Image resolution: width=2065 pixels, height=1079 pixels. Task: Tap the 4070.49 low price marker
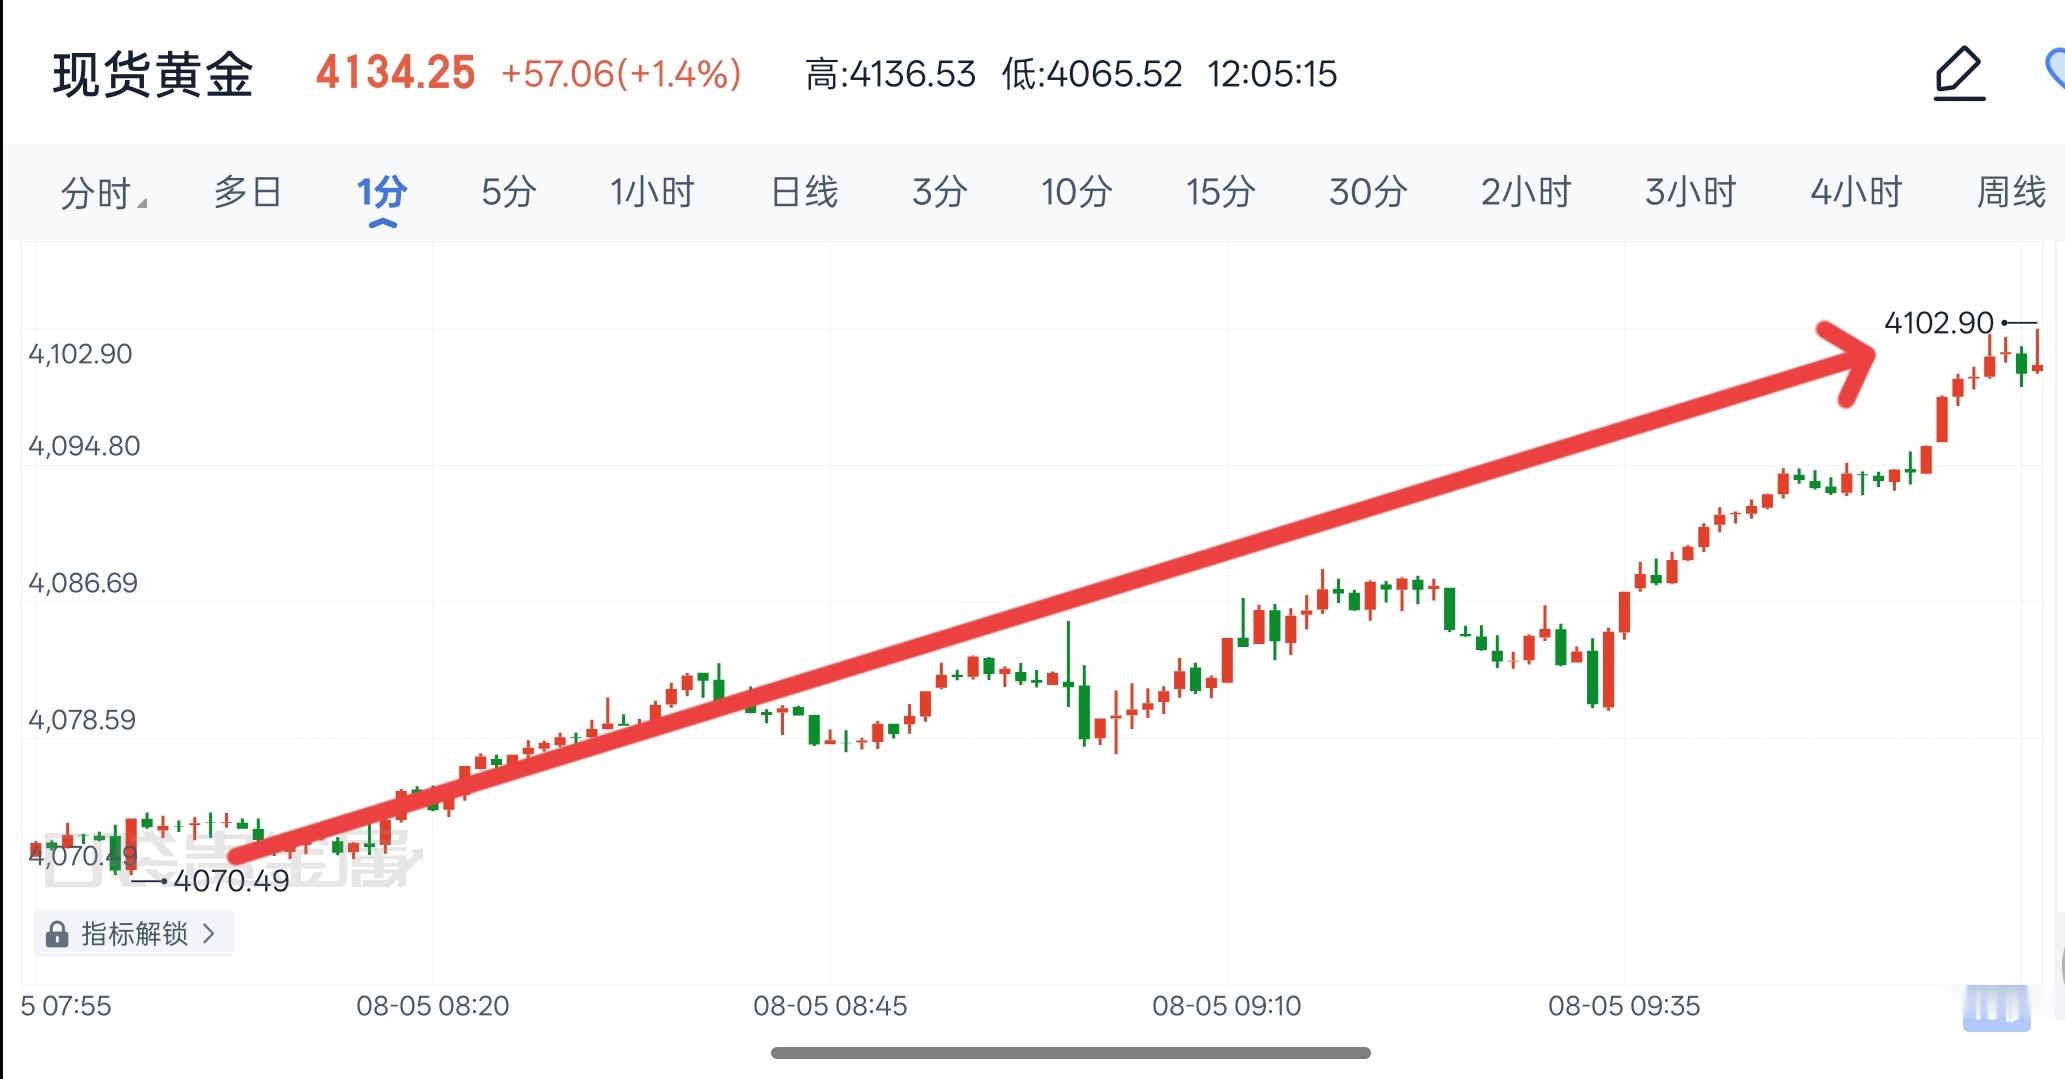tap(231, 881)
